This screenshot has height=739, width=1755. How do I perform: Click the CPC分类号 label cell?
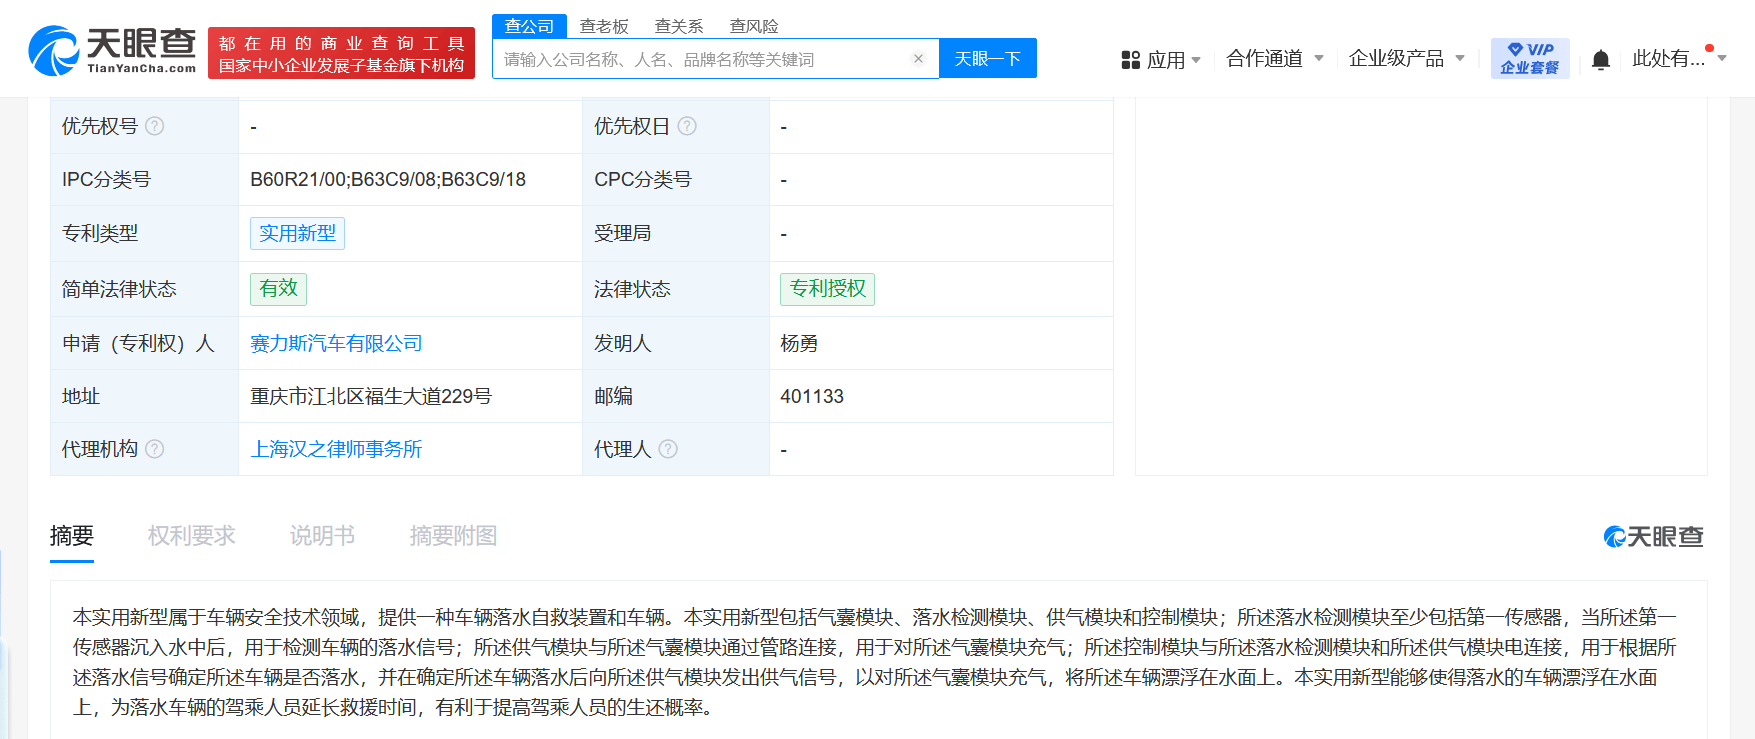click(676, 180)
